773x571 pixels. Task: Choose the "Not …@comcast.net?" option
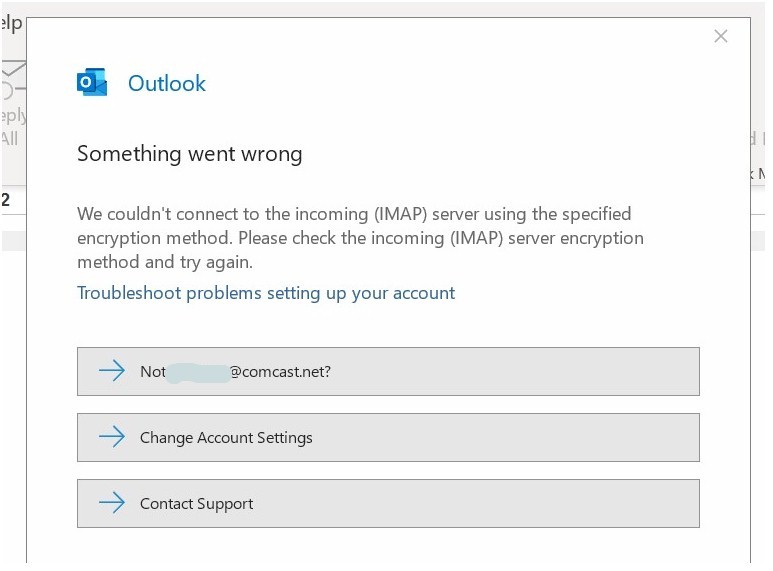[388, 372]
